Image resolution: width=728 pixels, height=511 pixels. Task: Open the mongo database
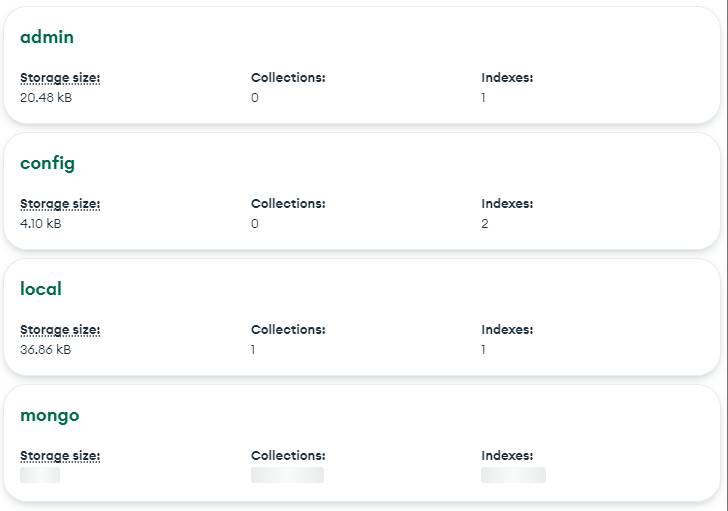50,415
